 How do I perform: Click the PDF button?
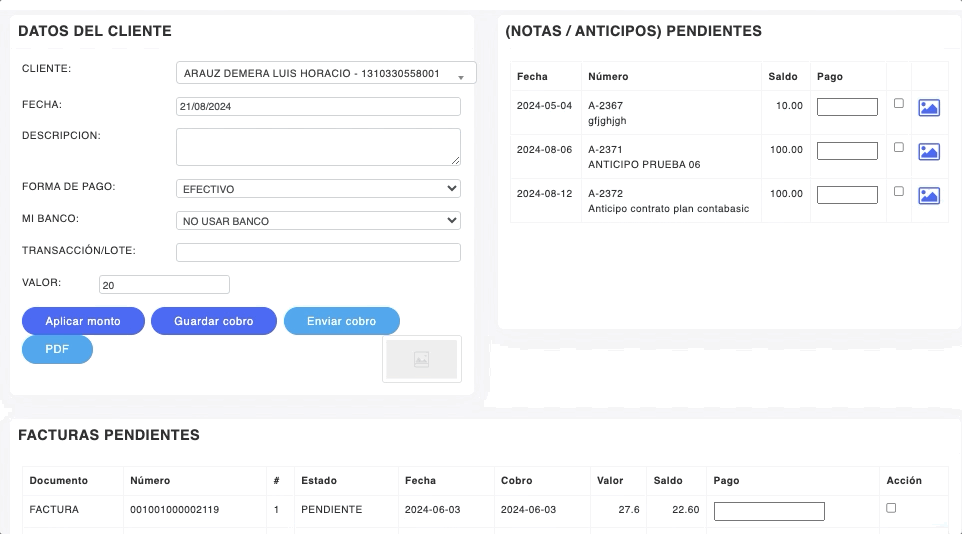[x=57, y=350]
